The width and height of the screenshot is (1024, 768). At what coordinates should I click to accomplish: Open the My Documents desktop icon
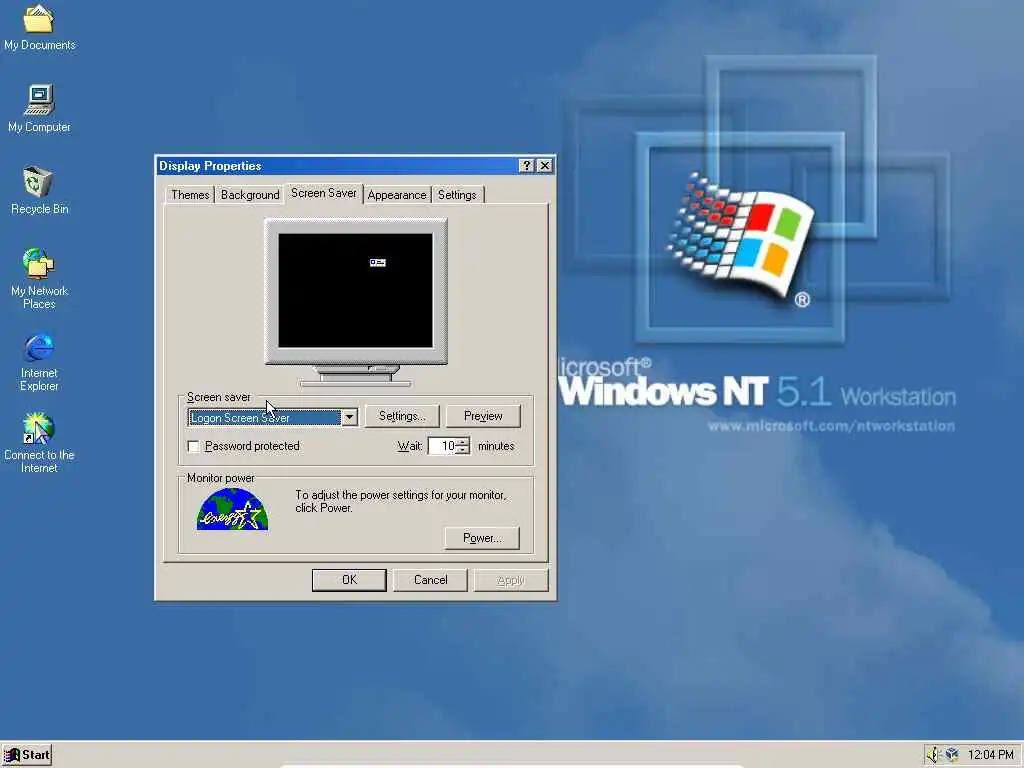[x=39, y=27]
